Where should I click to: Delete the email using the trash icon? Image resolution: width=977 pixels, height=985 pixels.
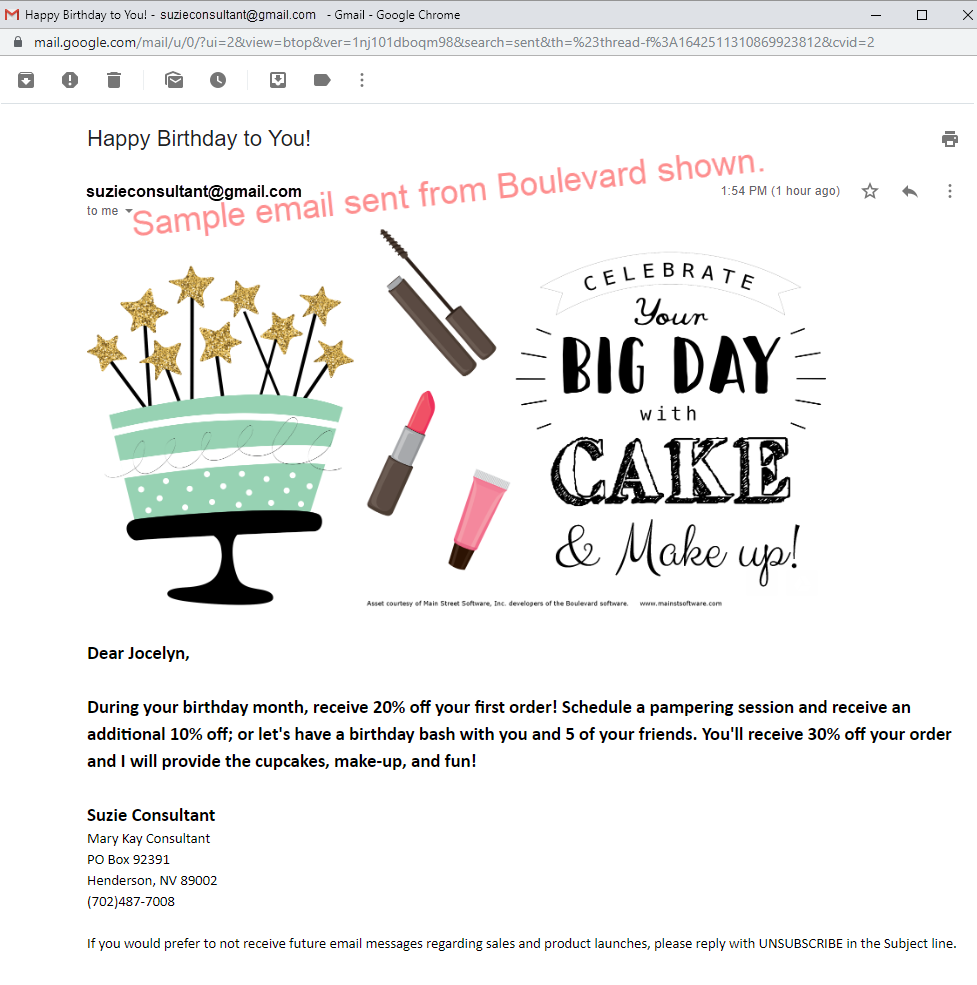click(x=114, y=80)
